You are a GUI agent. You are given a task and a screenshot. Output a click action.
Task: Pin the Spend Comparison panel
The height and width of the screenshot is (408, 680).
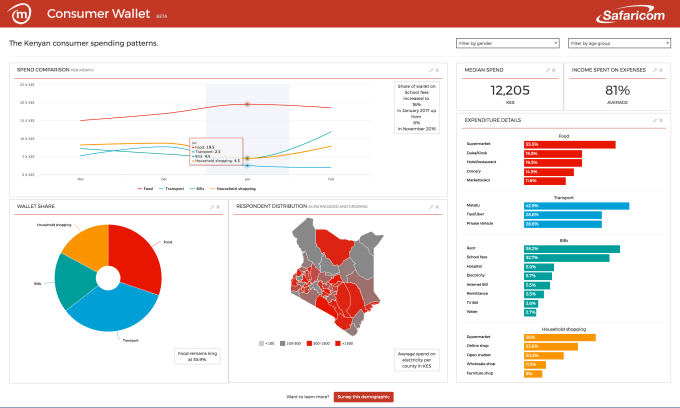click(431, 70)
